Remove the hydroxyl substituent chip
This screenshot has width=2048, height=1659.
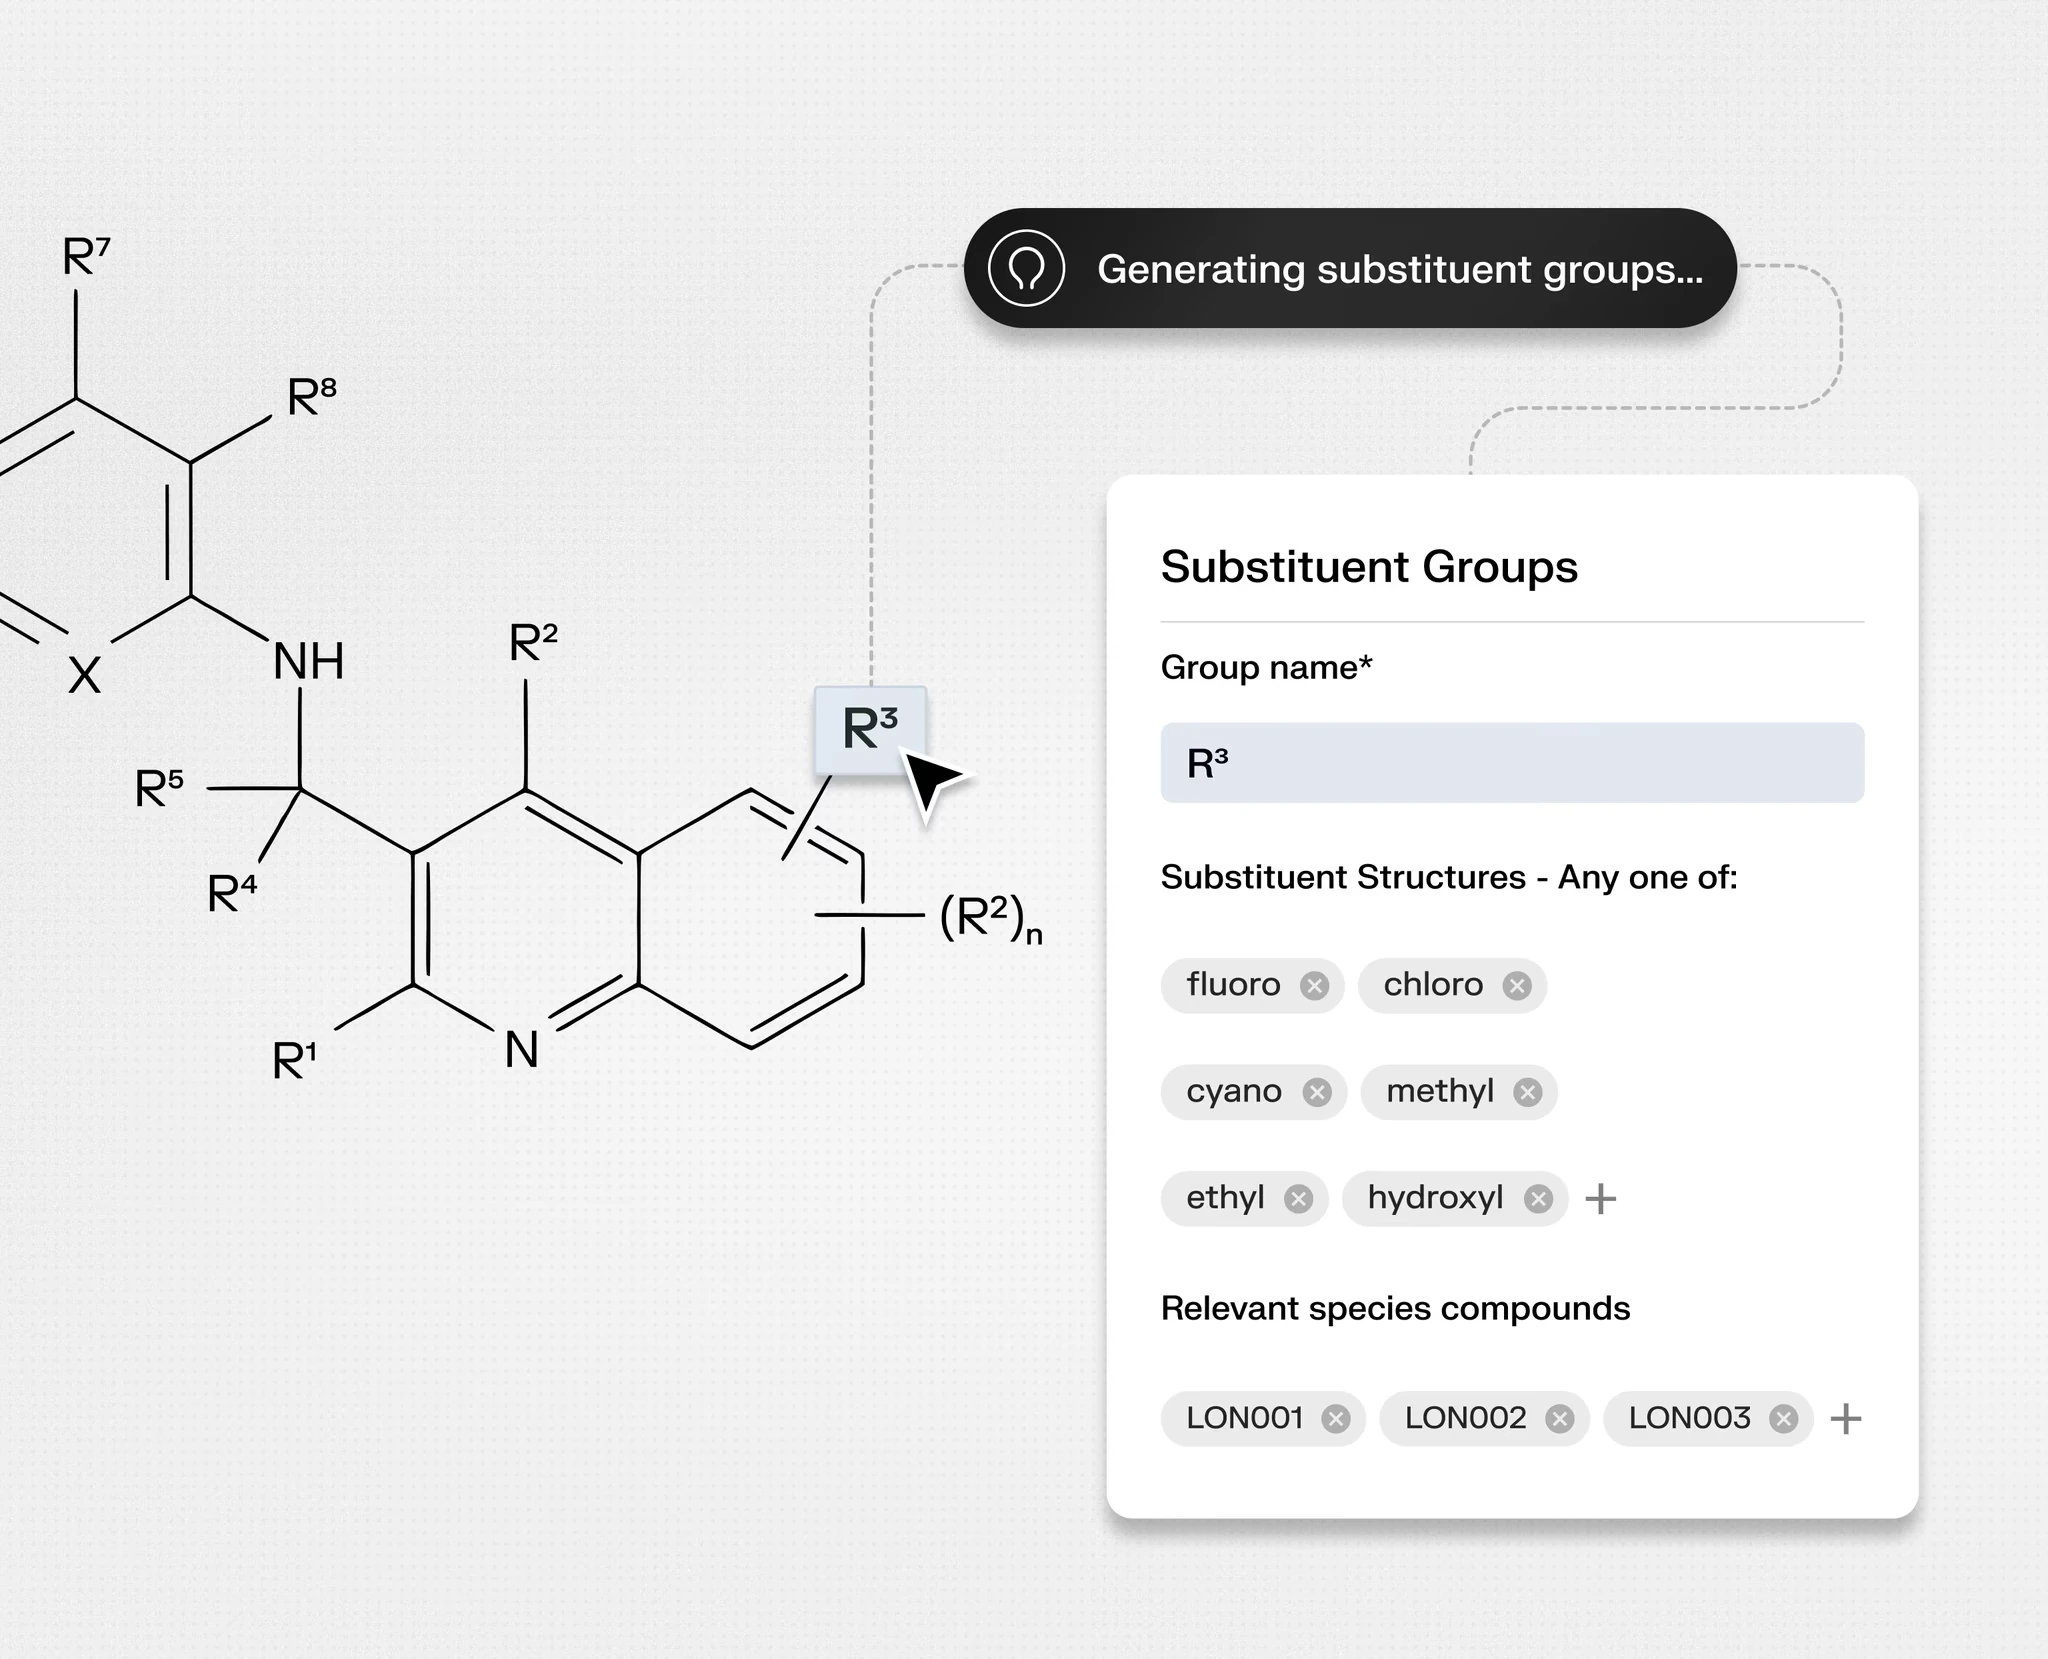tap(1538, 1198)
